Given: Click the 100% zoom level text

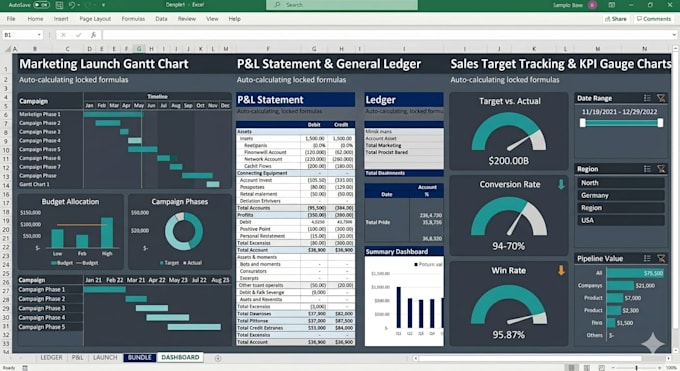Looking at the screenshot, I should point(671,368).
